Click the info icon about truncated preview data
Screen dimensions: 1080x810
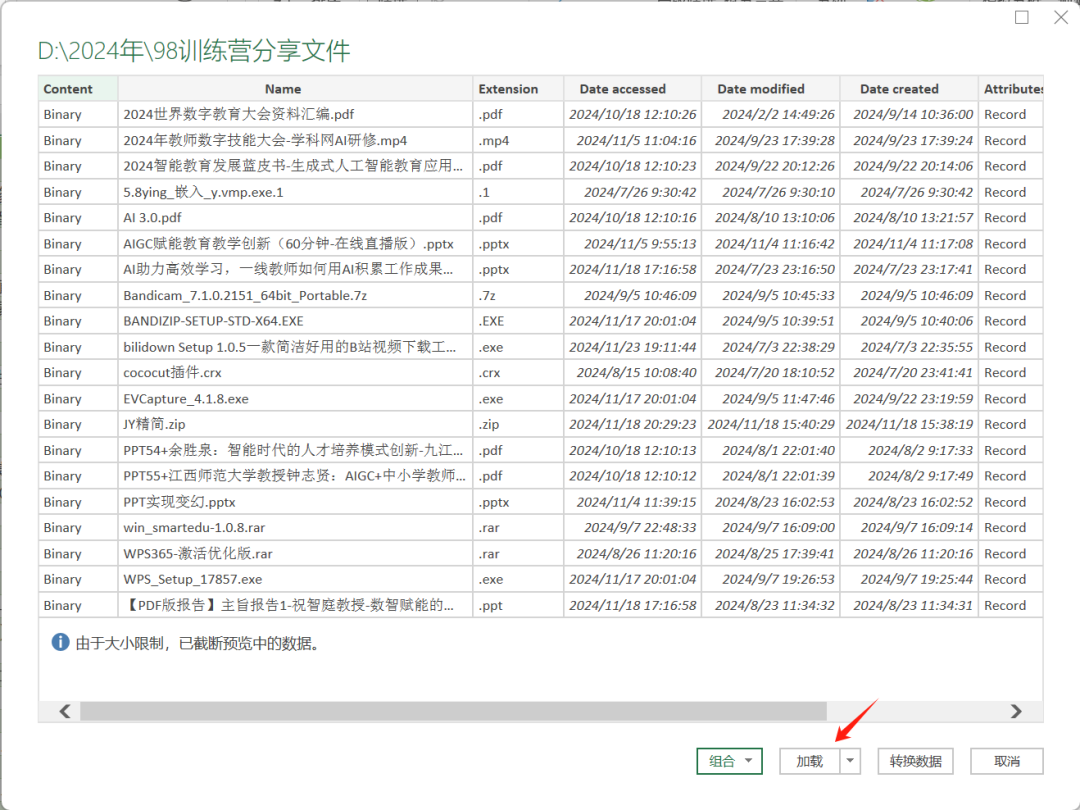coord(60,641)
